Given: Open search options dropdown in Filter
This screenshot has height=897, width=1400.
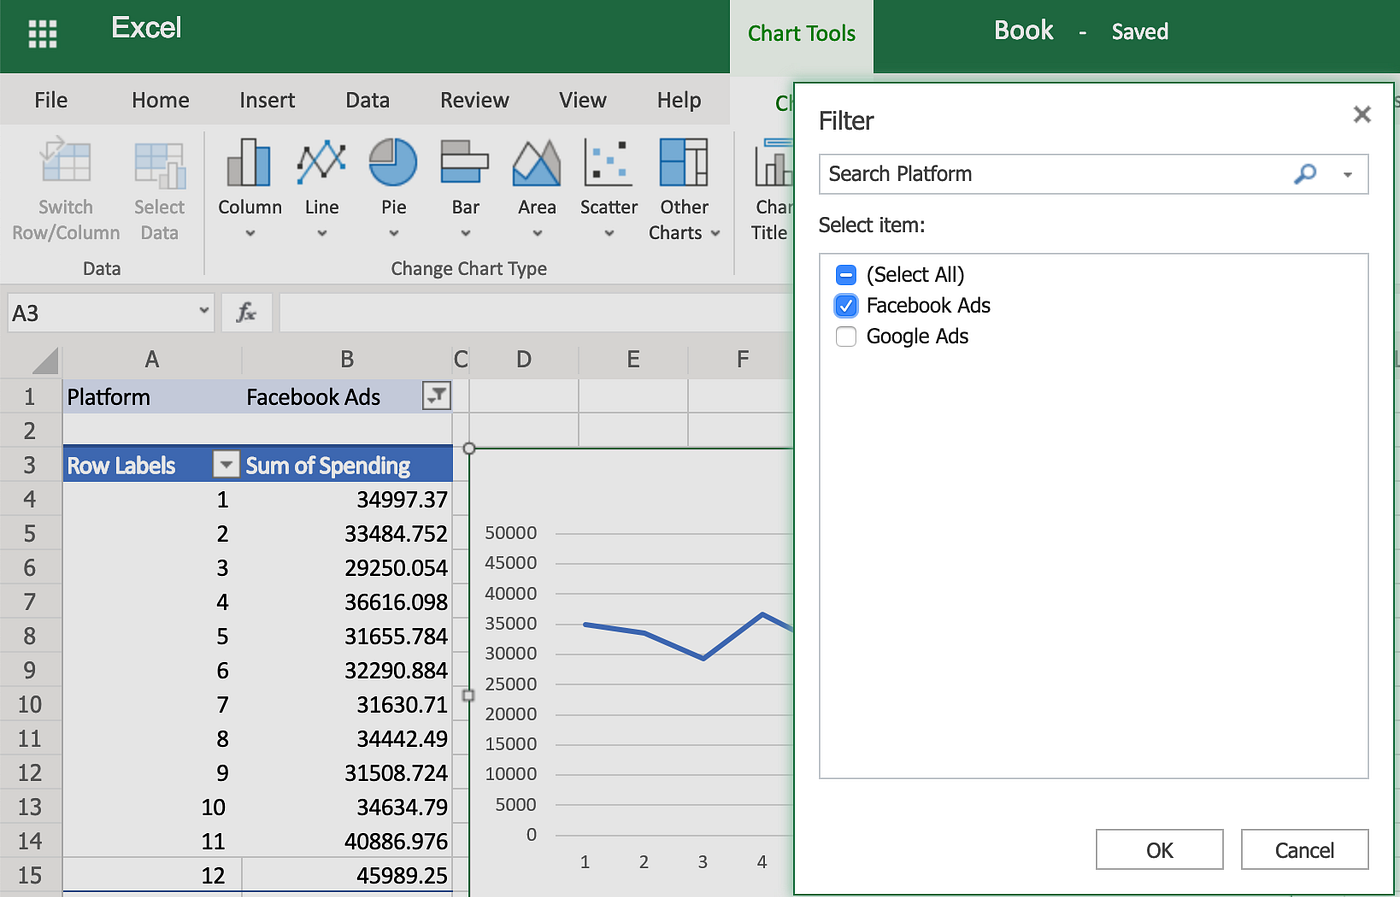Looking at the screenshot, I should click(1347, 175).
